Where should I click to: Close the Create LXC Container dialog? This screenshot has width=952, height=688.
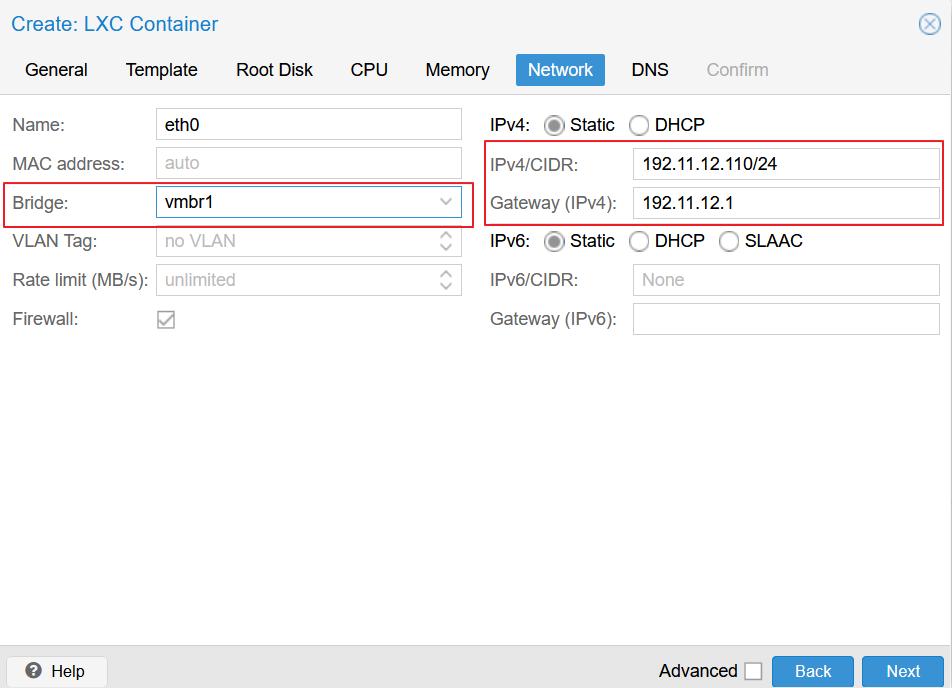929,24
